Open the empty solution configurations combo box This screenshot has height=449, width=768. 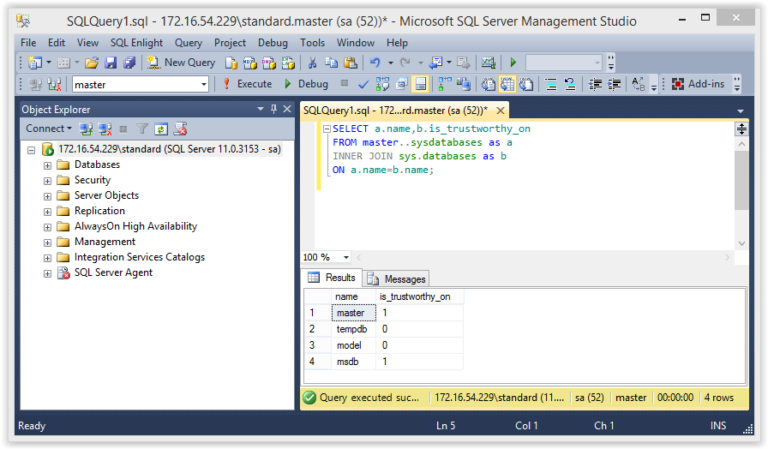click(x=563, y=63)
